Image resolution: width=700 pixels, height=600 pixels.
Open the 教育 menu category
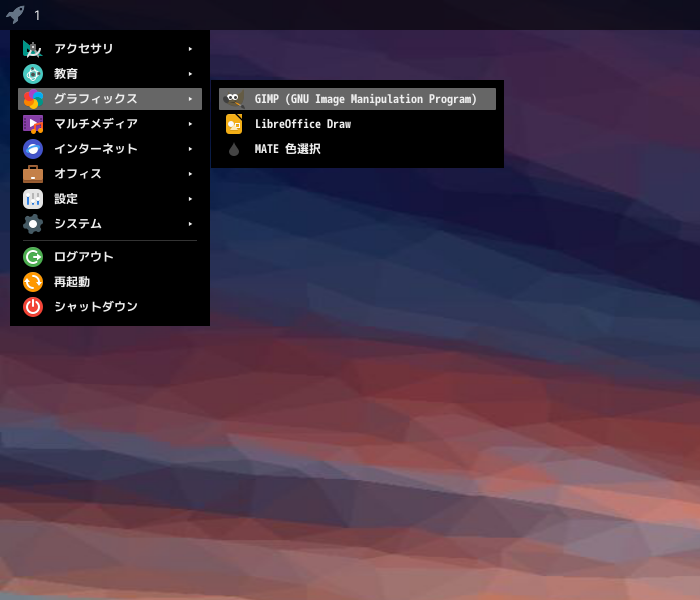tap(110, 74)
